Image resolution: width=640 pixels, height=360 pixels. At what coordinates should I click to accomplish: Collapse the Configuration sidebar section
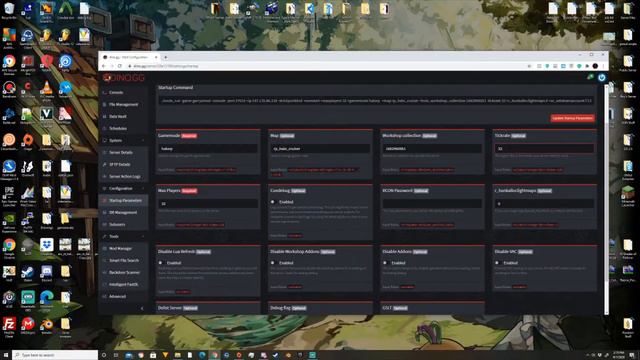pyautogui.click(x=123, y=189)
